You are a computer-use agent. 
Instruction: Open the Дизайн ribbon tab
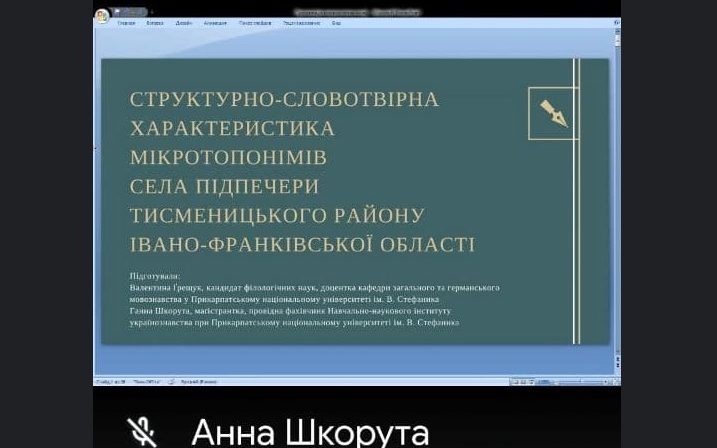click(x=184, y=22)
